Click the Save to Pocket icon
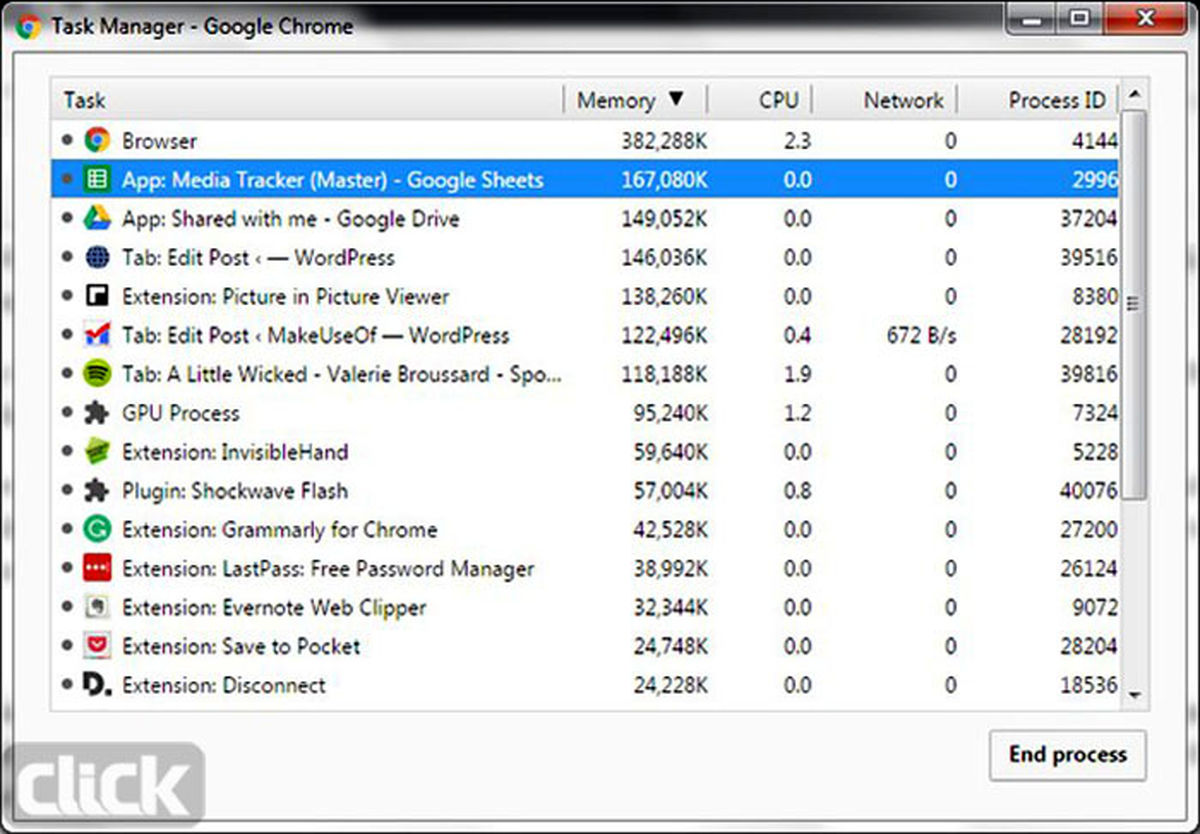The height and width of the screenshot is (834, 1200). (x=97, y=646)
